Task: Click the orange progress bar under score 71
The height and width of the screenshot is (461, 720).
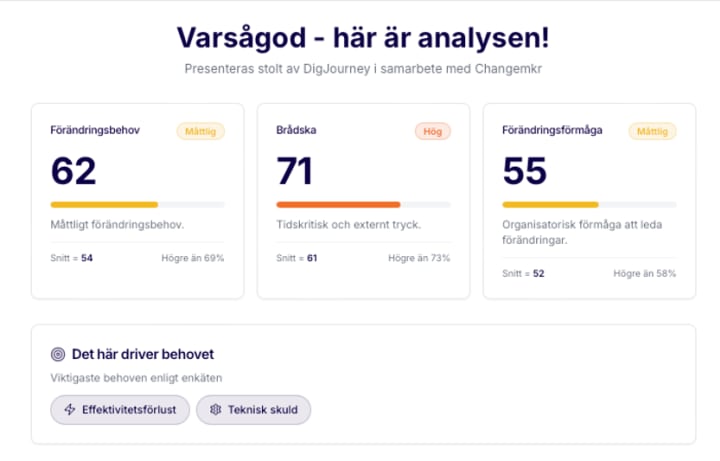Action: coord(338,204)
